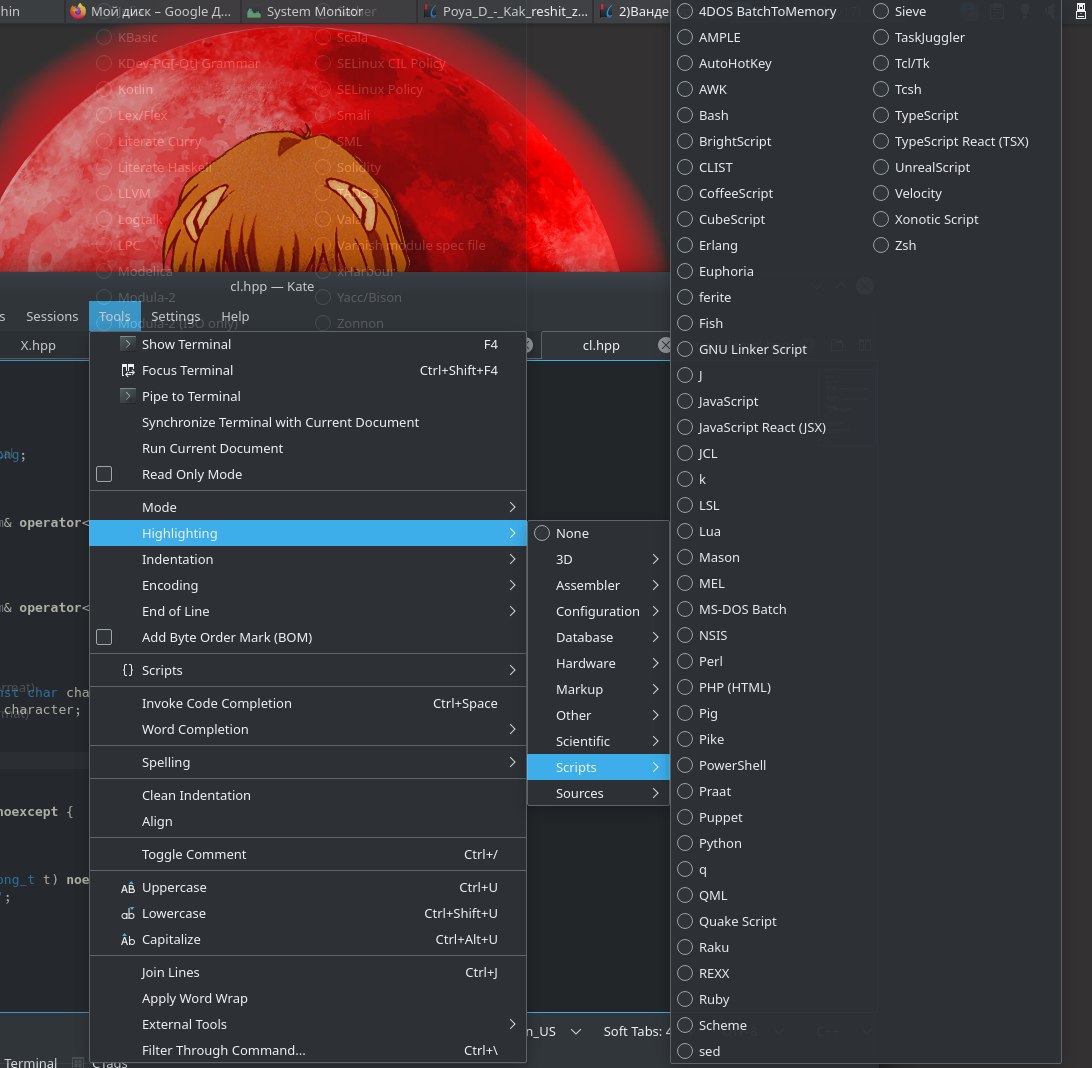
Task: Expand the Indentation submenu
Action: click(307, 560)
